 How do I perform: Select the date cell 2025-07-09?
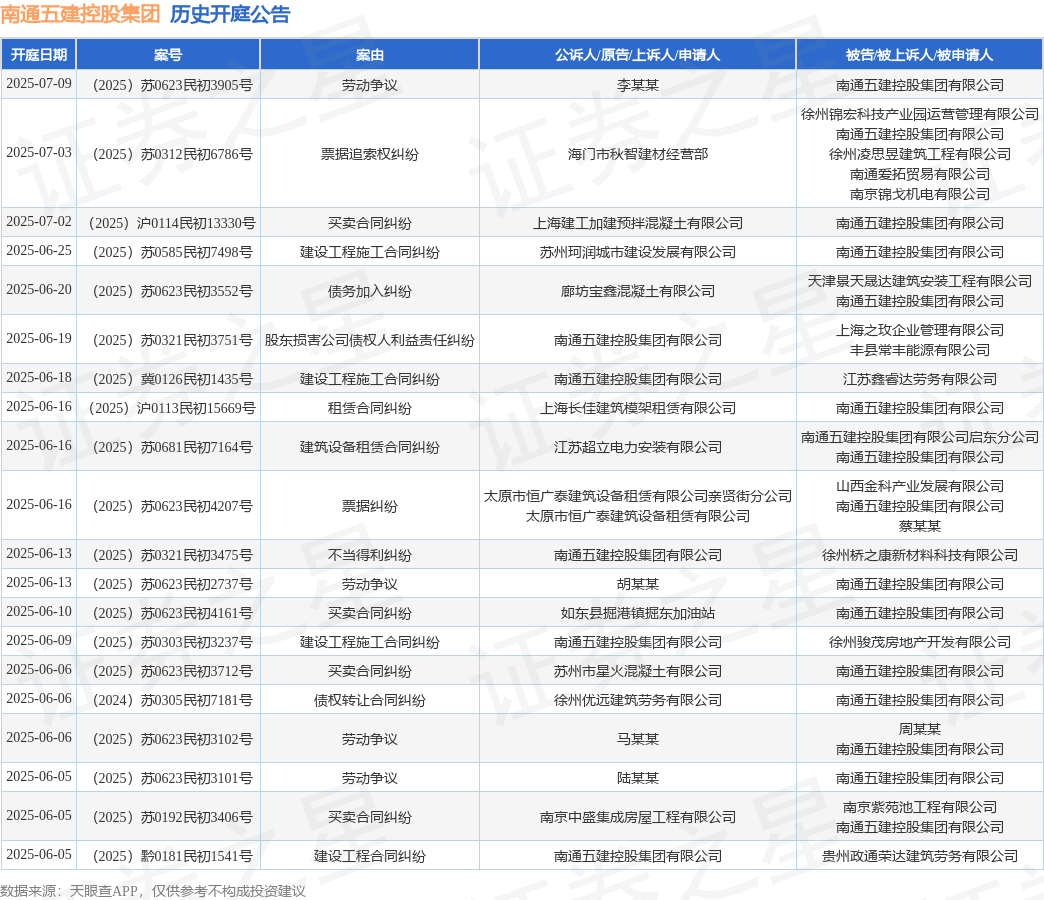[39, 84]
